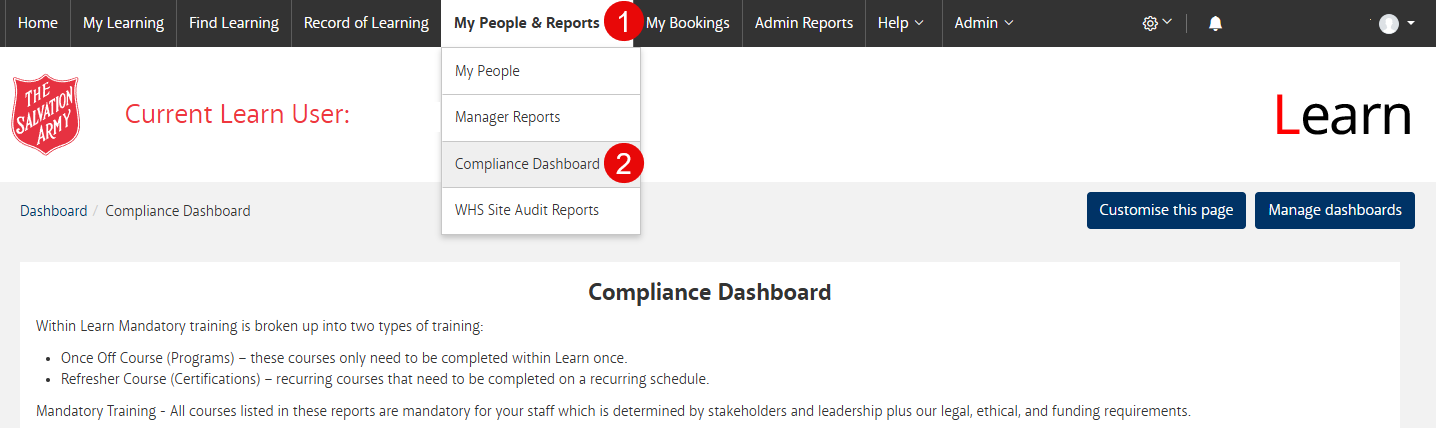Click the Current Learn User label

(237, 115)
